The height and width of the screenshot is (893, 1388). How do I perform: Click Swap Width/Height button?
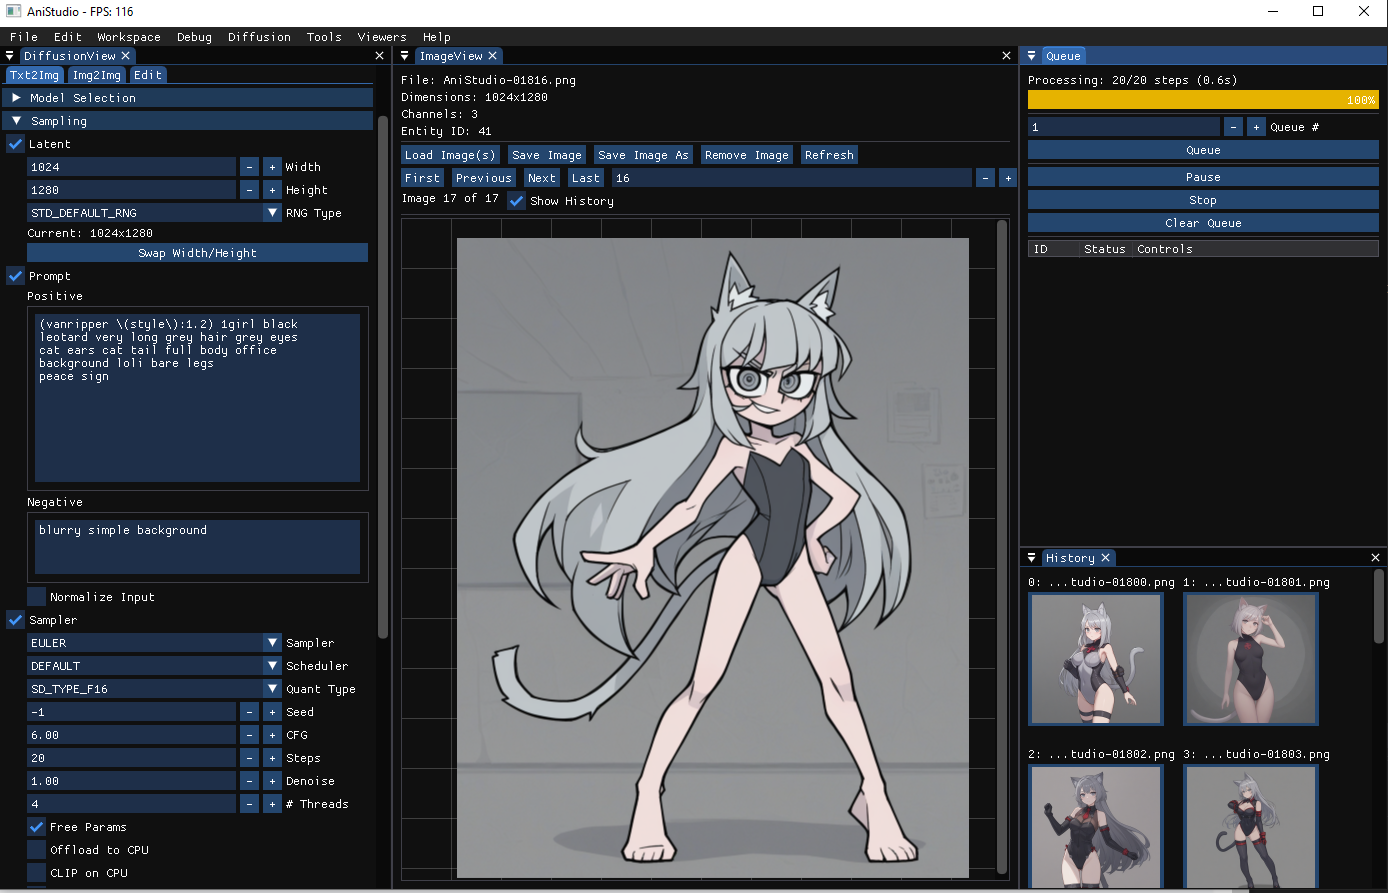point(197,253)
